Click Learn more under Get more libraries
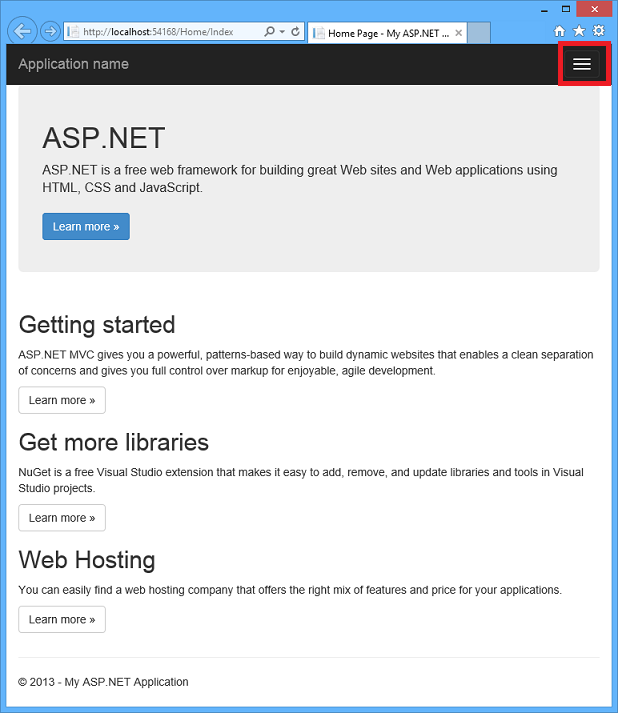The image size is (619, 714). 62,518
